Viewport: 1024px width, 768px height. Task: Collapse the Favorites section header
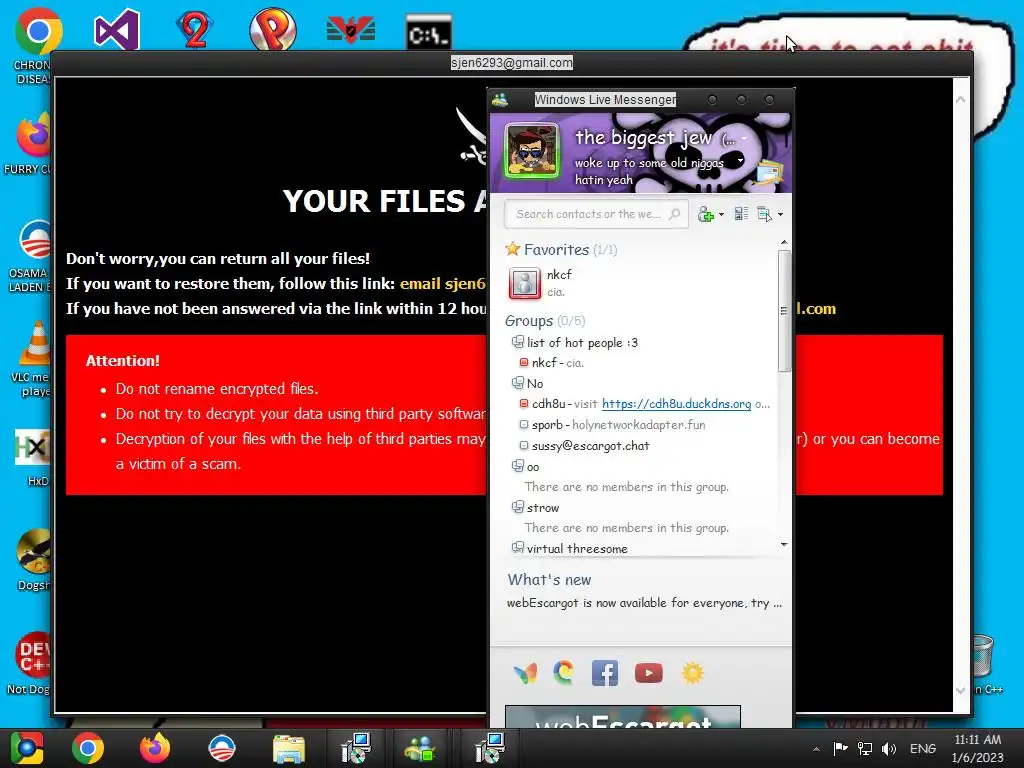click(x=561, y=249)
